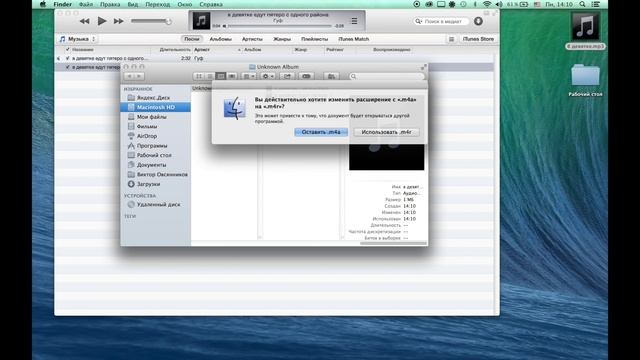Click the Finder edit tags button
Image resolution: width=640 pixels, height=360 pixels.
(306, 76)
